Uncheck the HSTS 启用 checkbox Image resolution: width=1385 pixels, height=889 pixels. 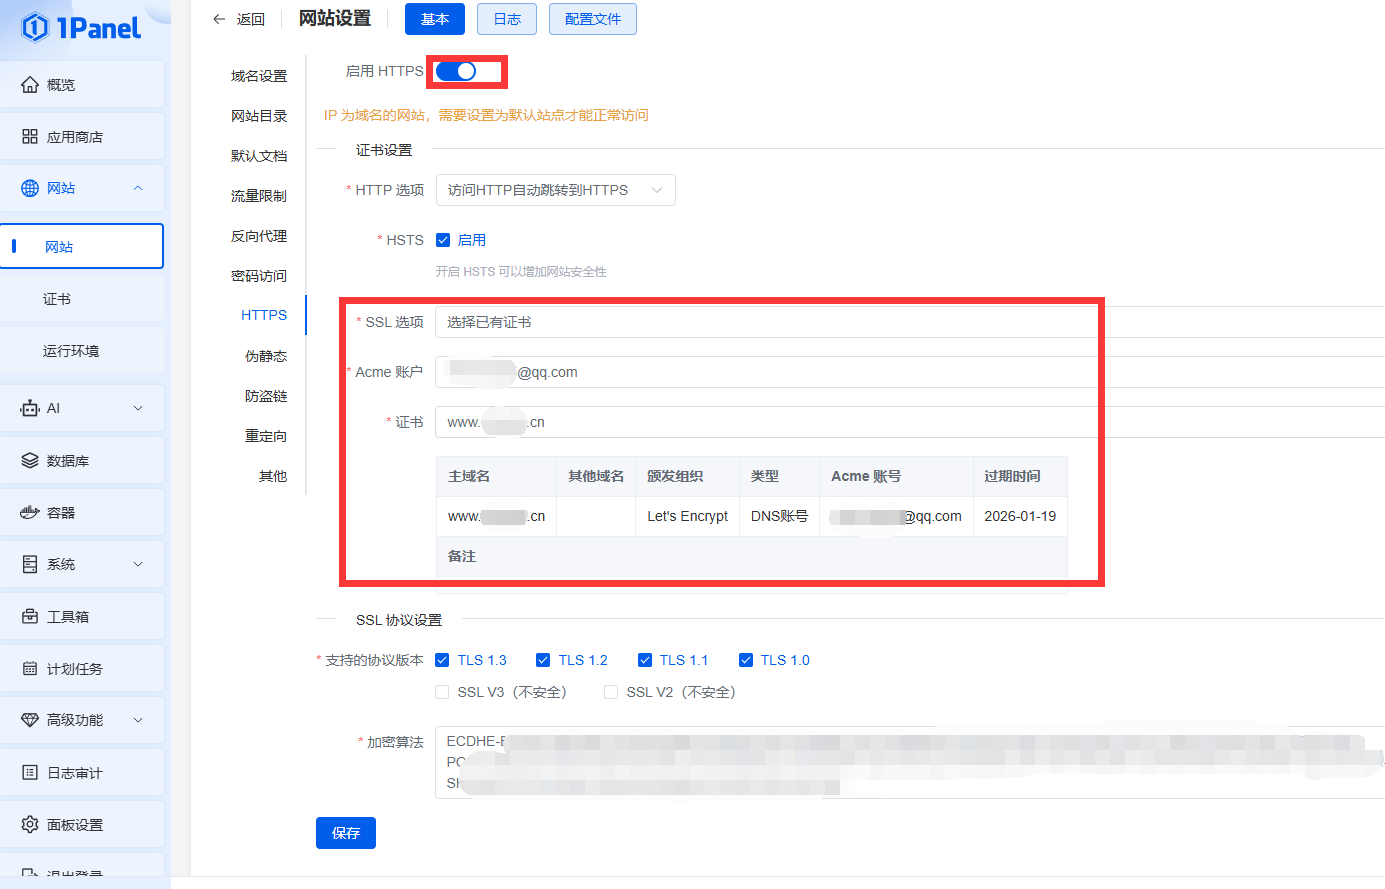pyautogui.click(x=442, y=239)
